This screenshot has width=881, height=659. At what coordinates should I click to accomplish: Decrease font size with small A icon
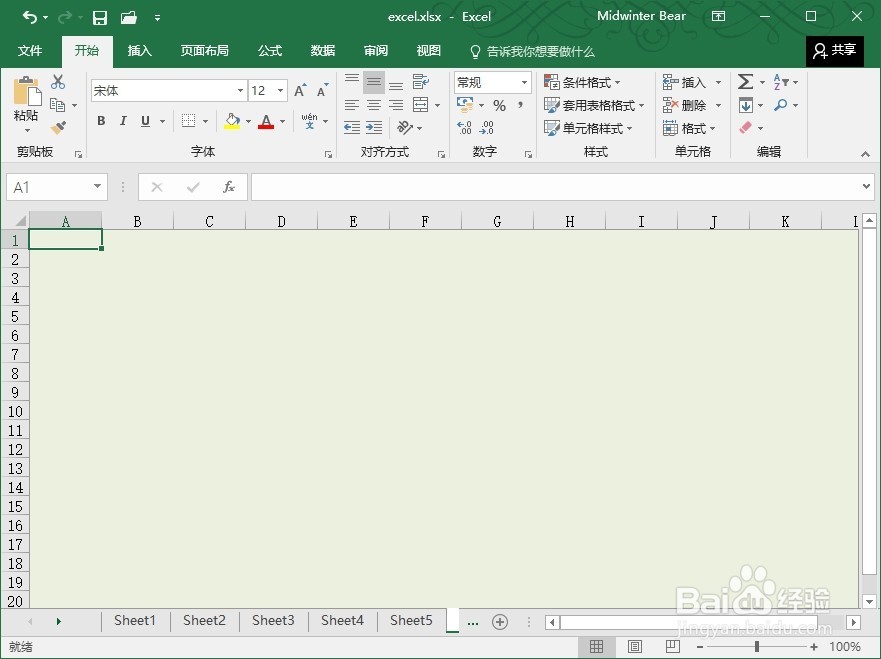(322, 90)
